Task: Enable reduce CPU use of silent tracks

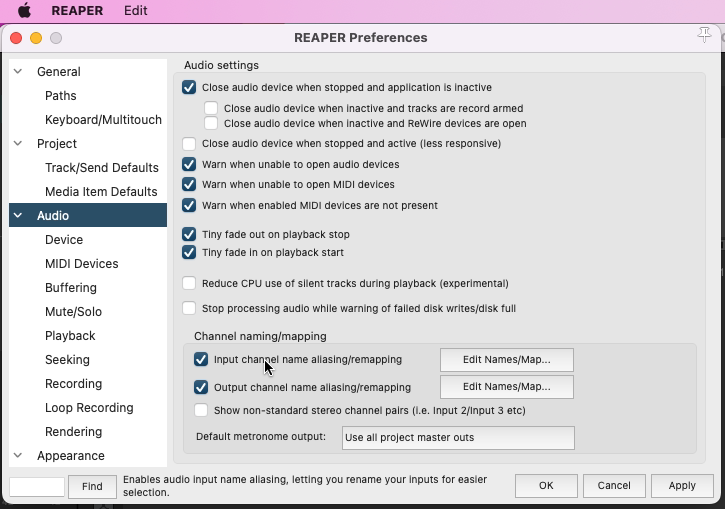Action: (189, 283)
